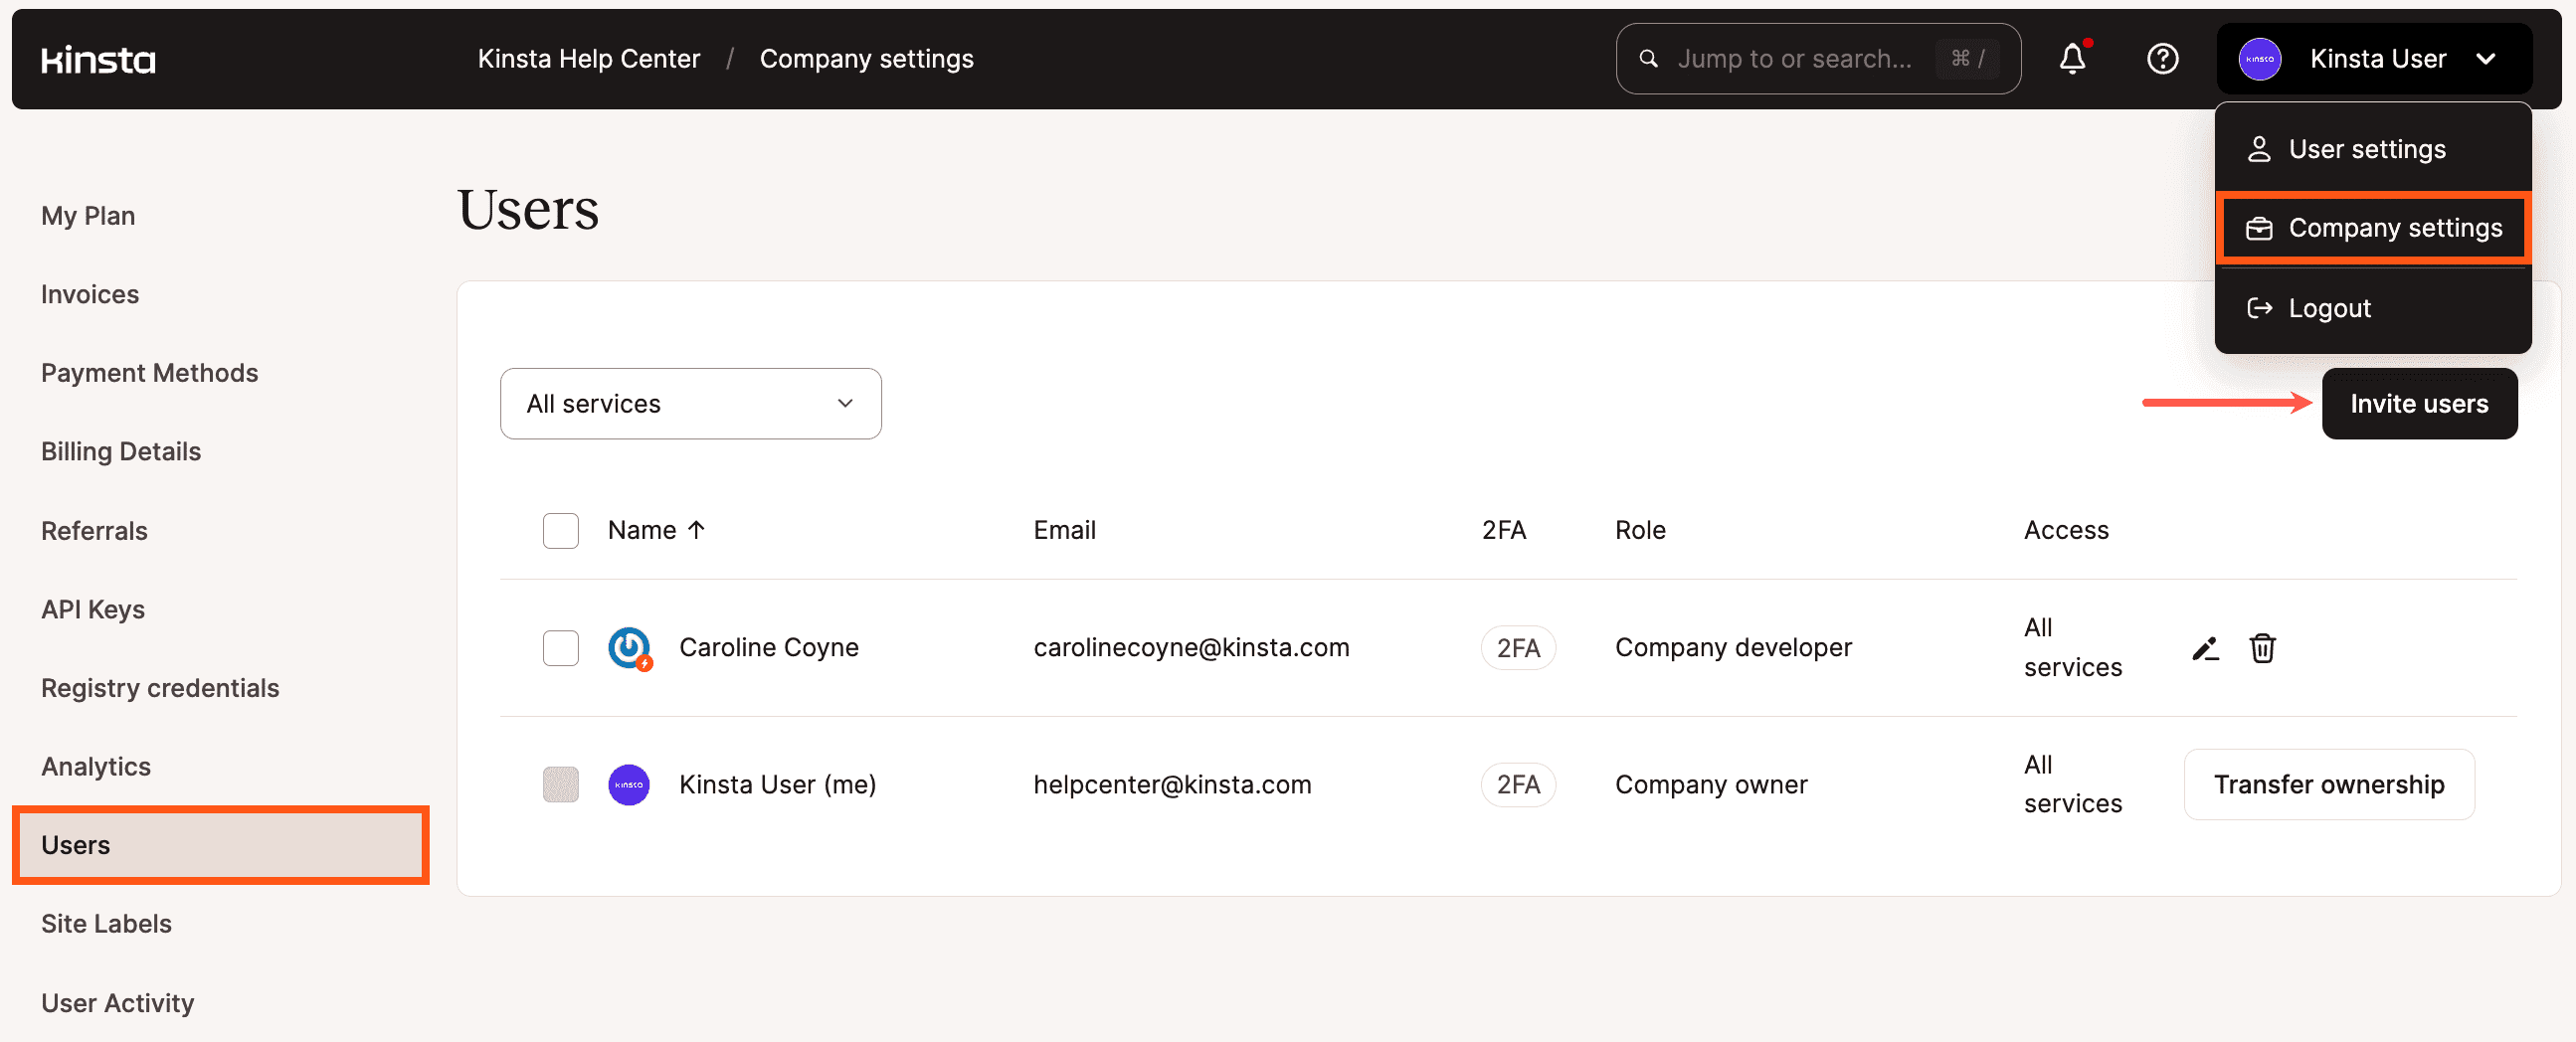Click the search magnifier icon

pyautogui.click(x=1648, y=59)
